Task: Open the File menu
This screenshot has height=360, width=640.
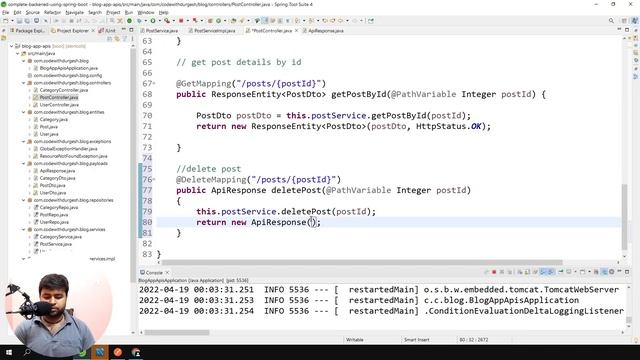Action: pyautogui.click(x=5, y=13)
